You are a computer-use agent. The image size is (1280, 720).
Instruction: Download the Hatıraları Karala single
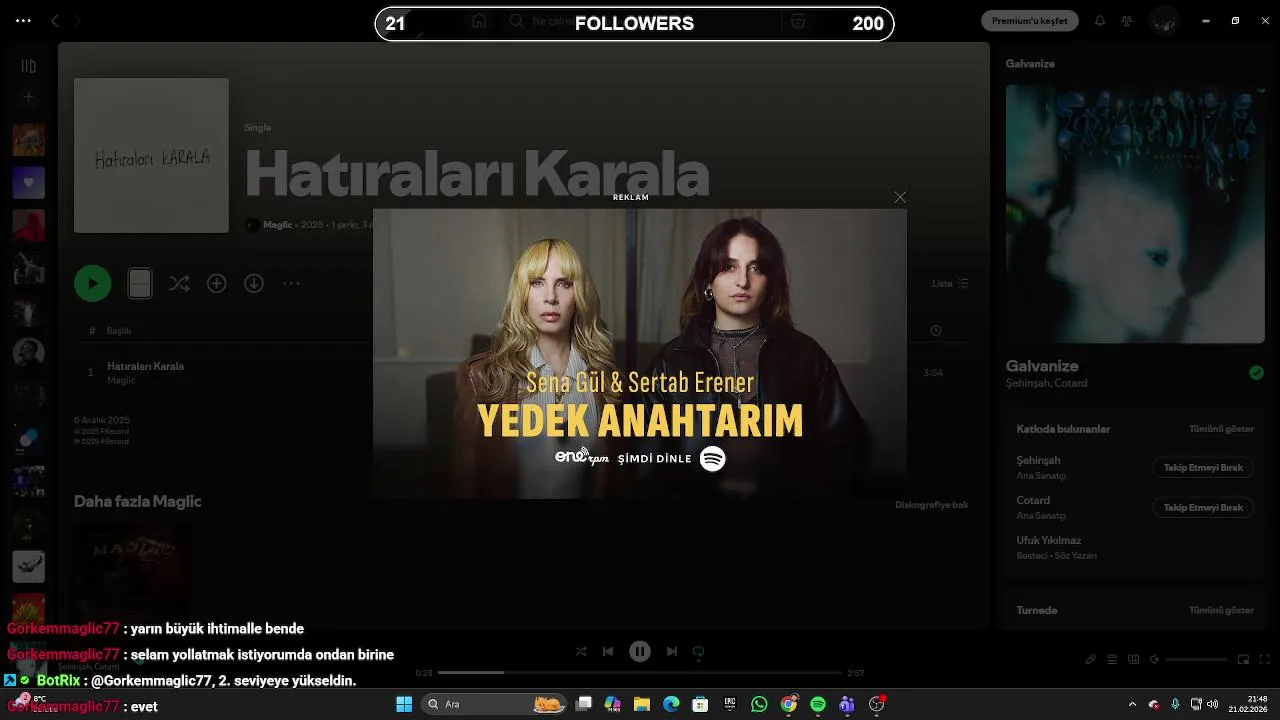pyautogui.click(x=254, y=284)
